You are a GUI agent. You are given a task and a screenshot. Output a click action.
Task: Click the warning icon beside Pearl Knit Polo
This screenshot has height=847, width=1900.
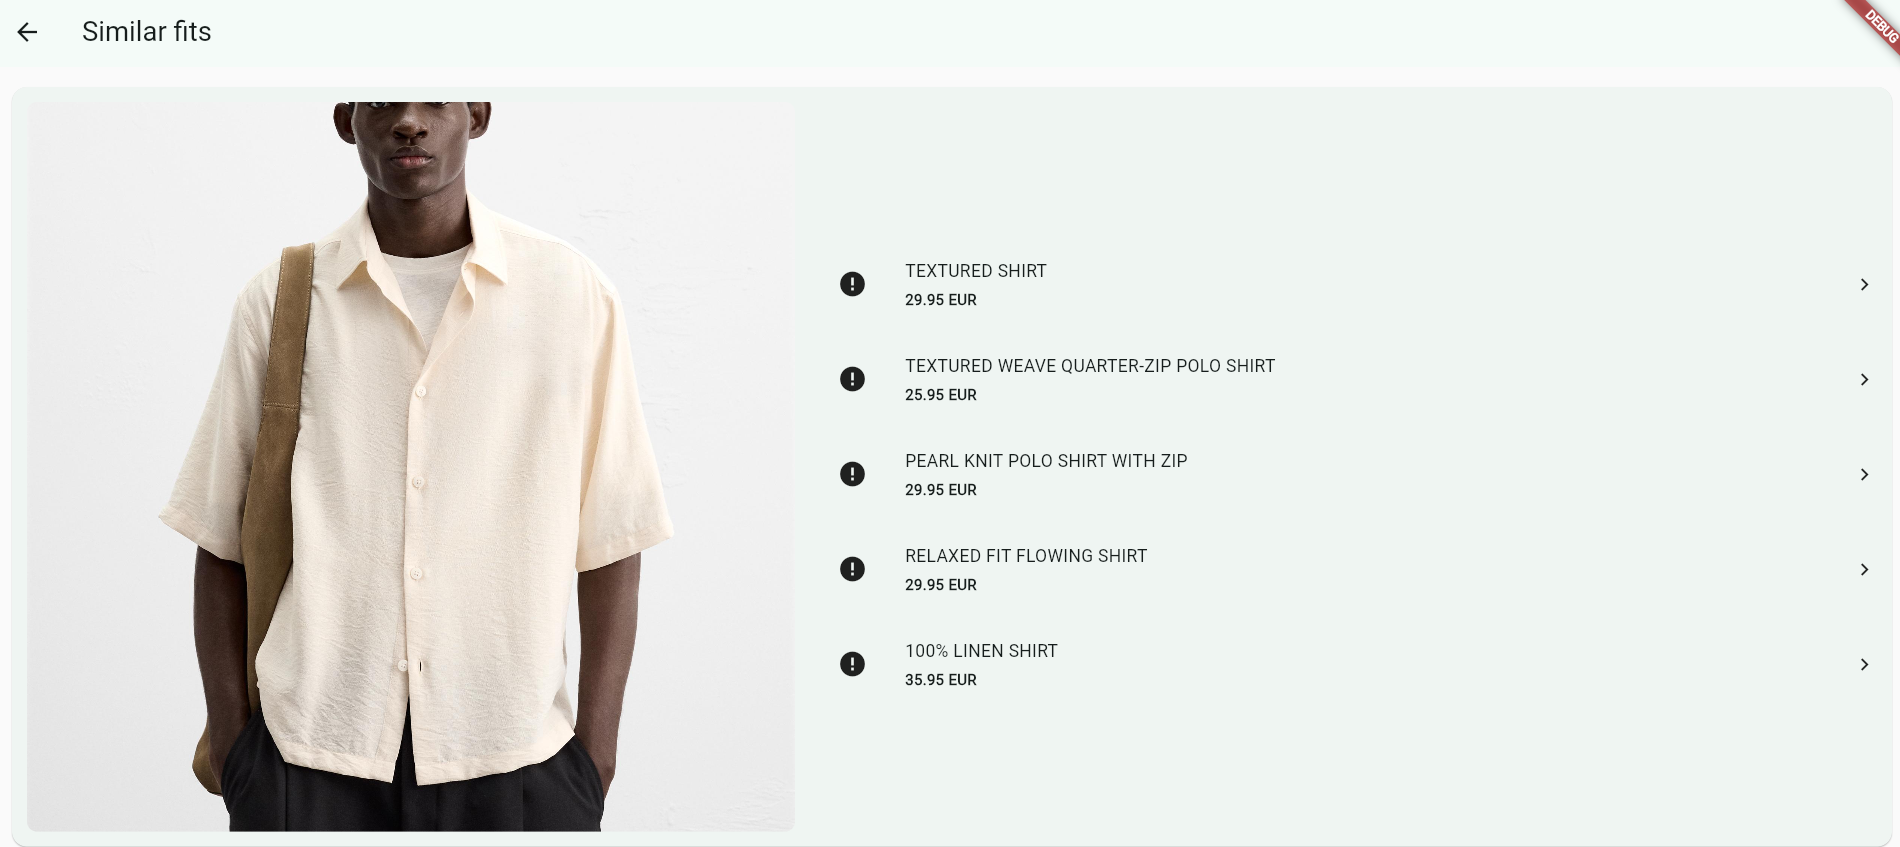pos(852,474)
